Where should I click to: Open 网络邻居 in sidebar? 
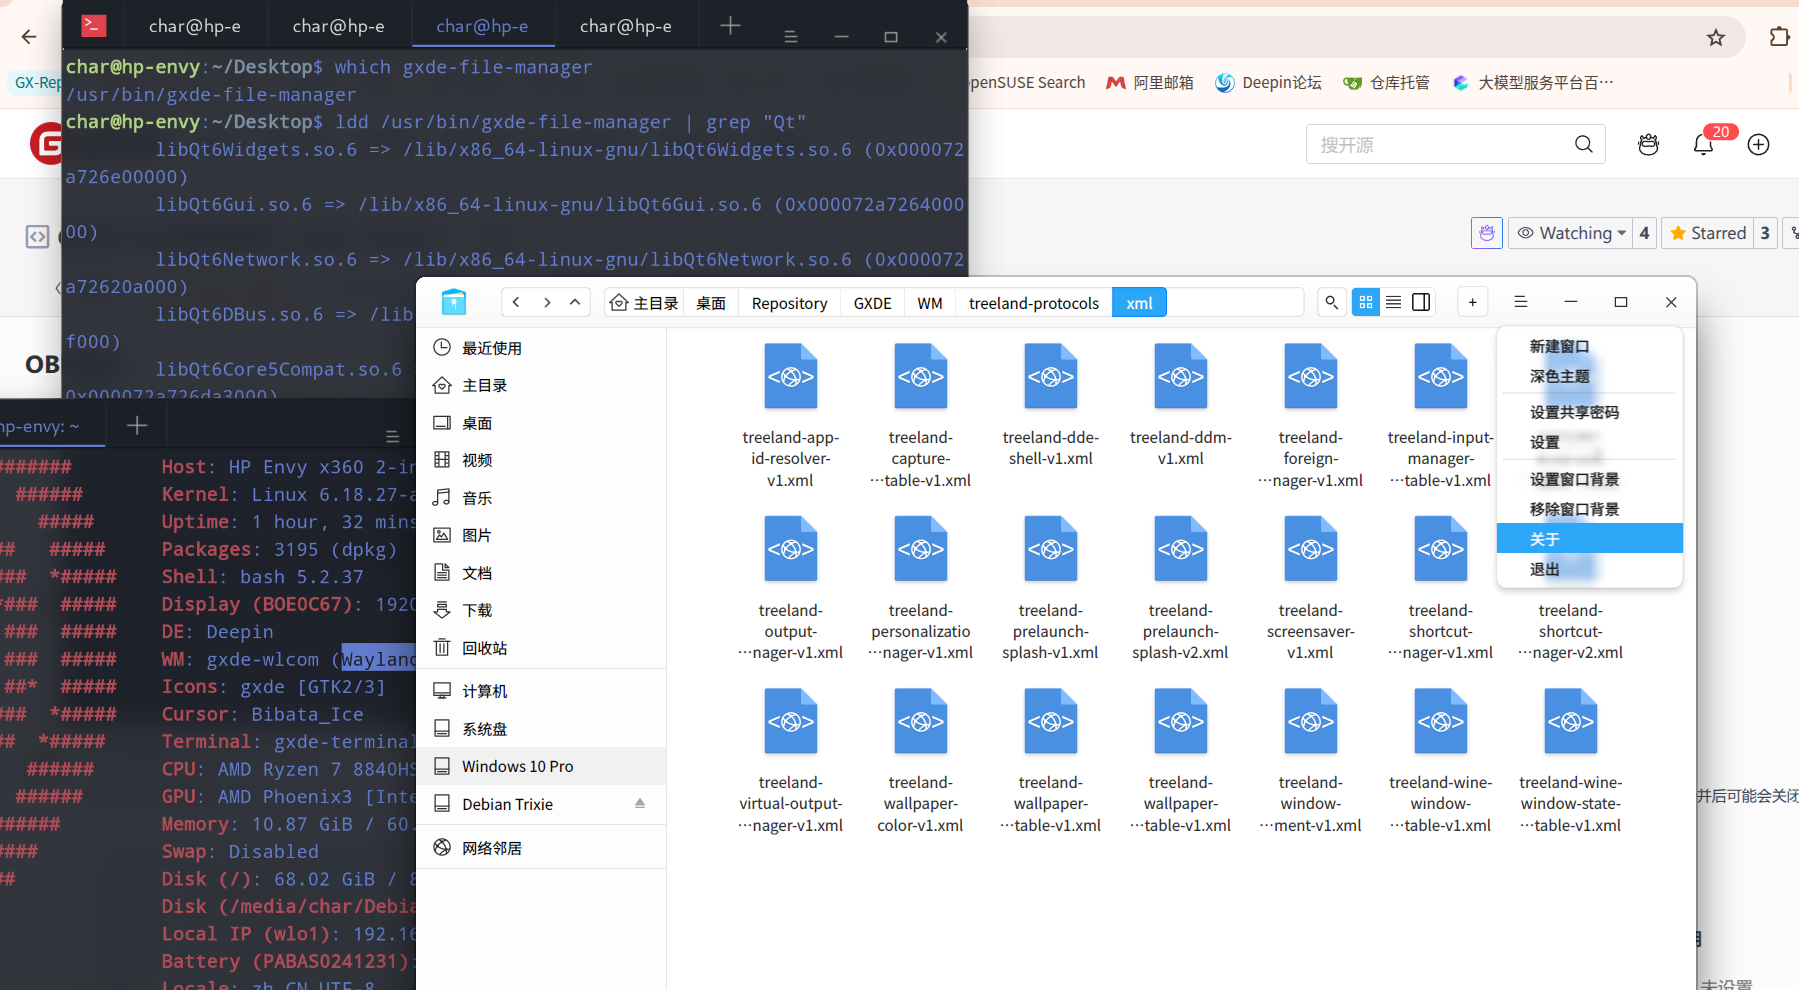(541, 848)
